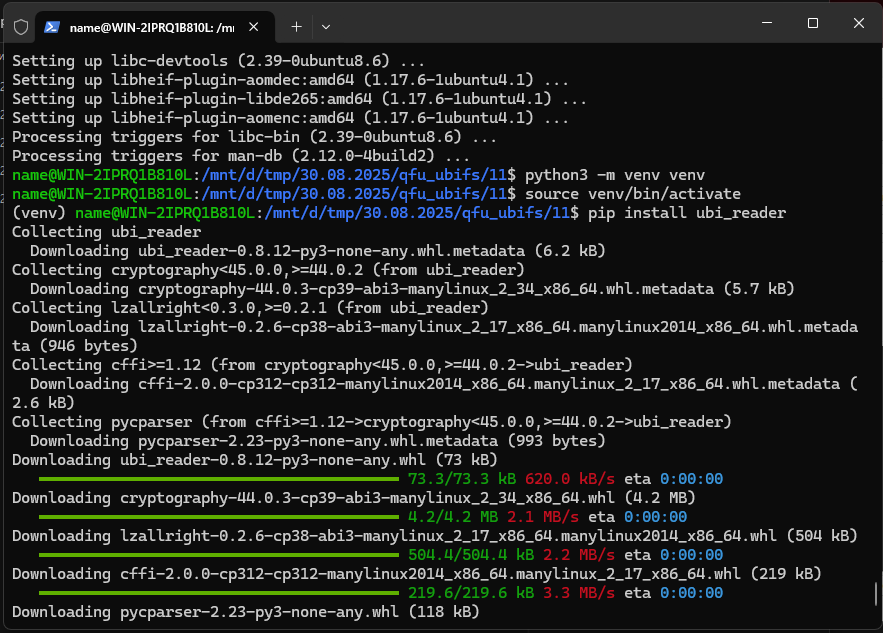The image size is (883, 633).
Task: Close the name@WIN-2IPRQ1B810L tab
Action: [254, 27]
